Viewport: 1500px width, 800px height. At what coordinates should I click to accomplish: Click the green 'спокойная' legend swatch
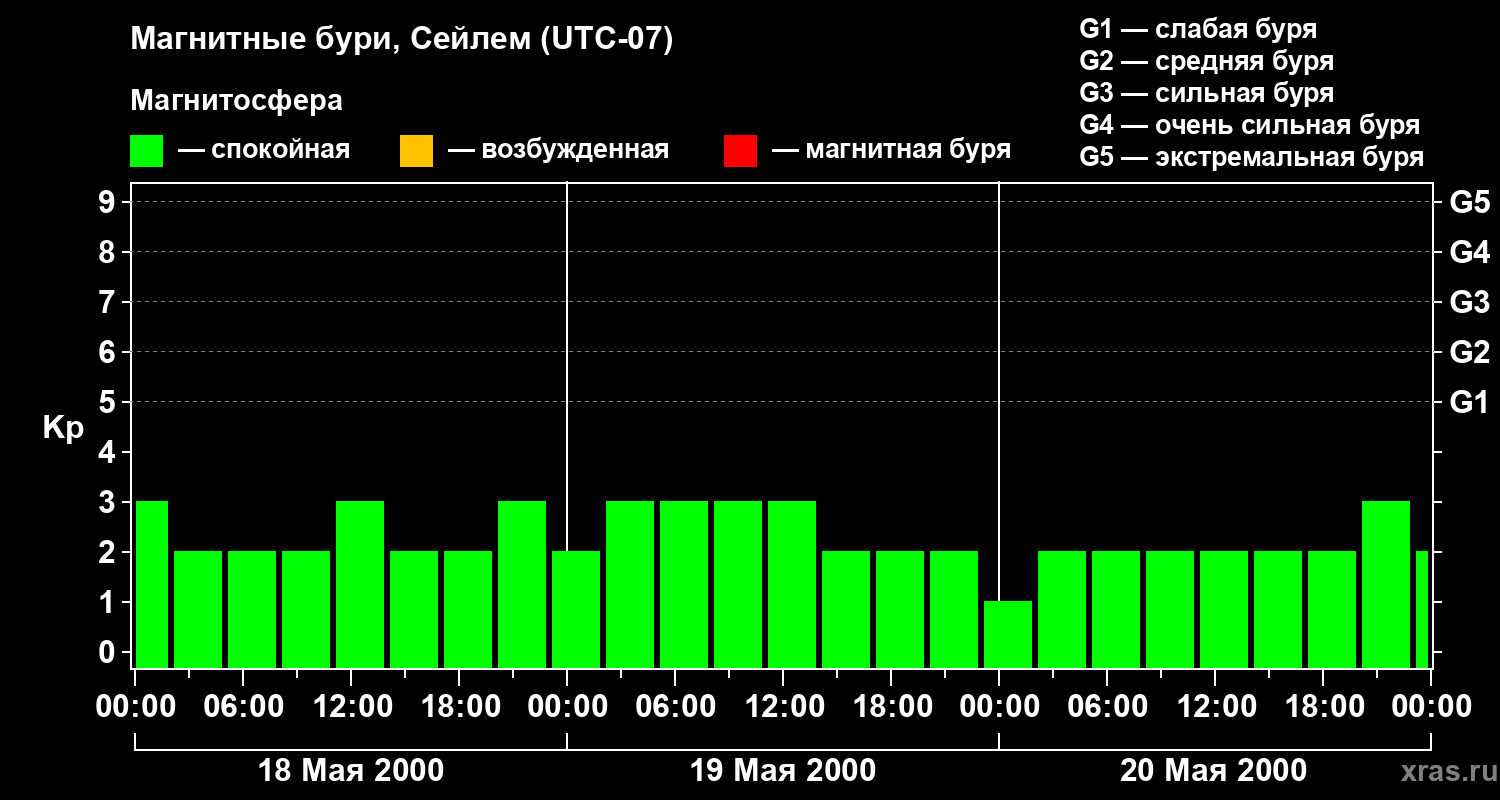(x=146, y=151)
